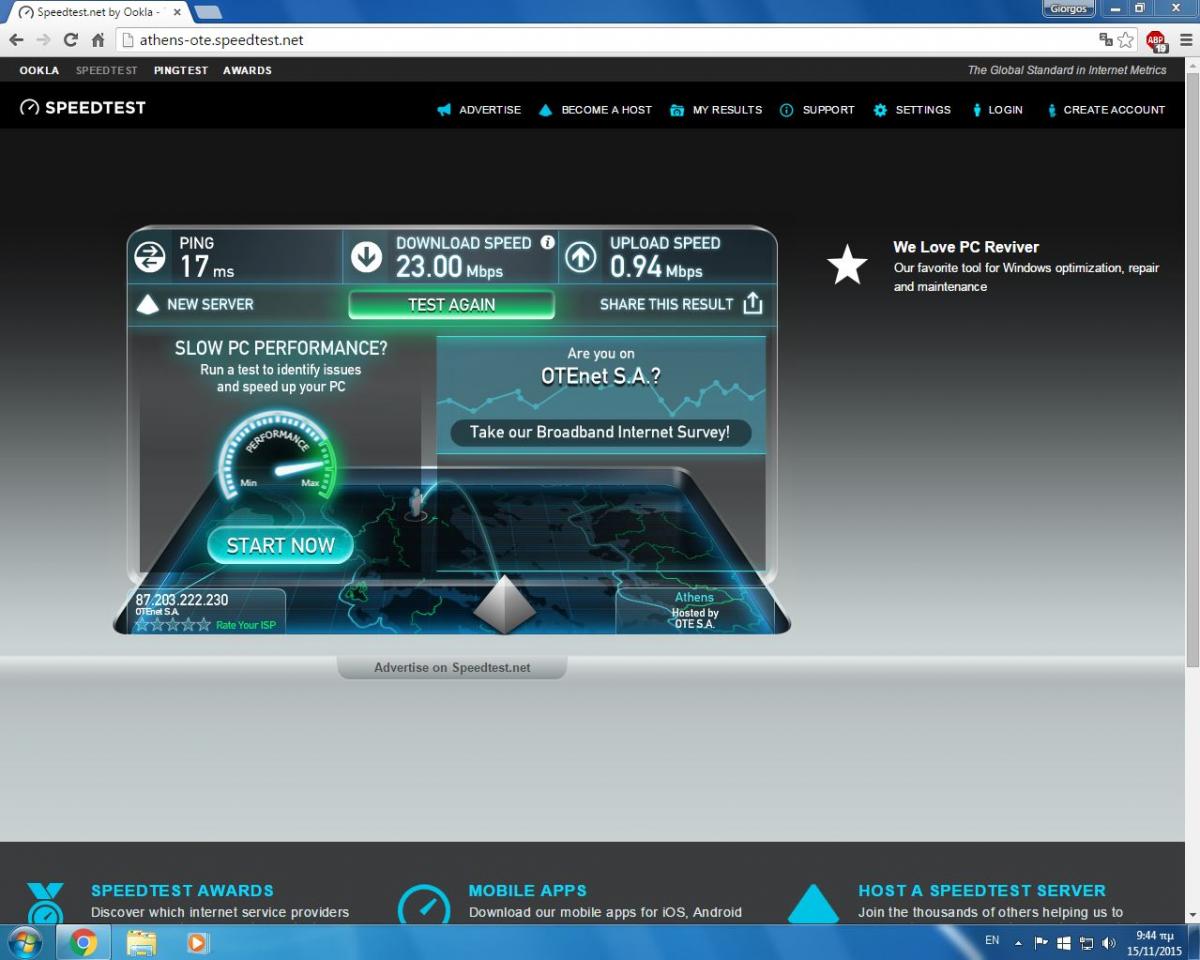Click the Speedtest gauge logo
Screen dimensions: 1200x960
click(x=30, y=107)
